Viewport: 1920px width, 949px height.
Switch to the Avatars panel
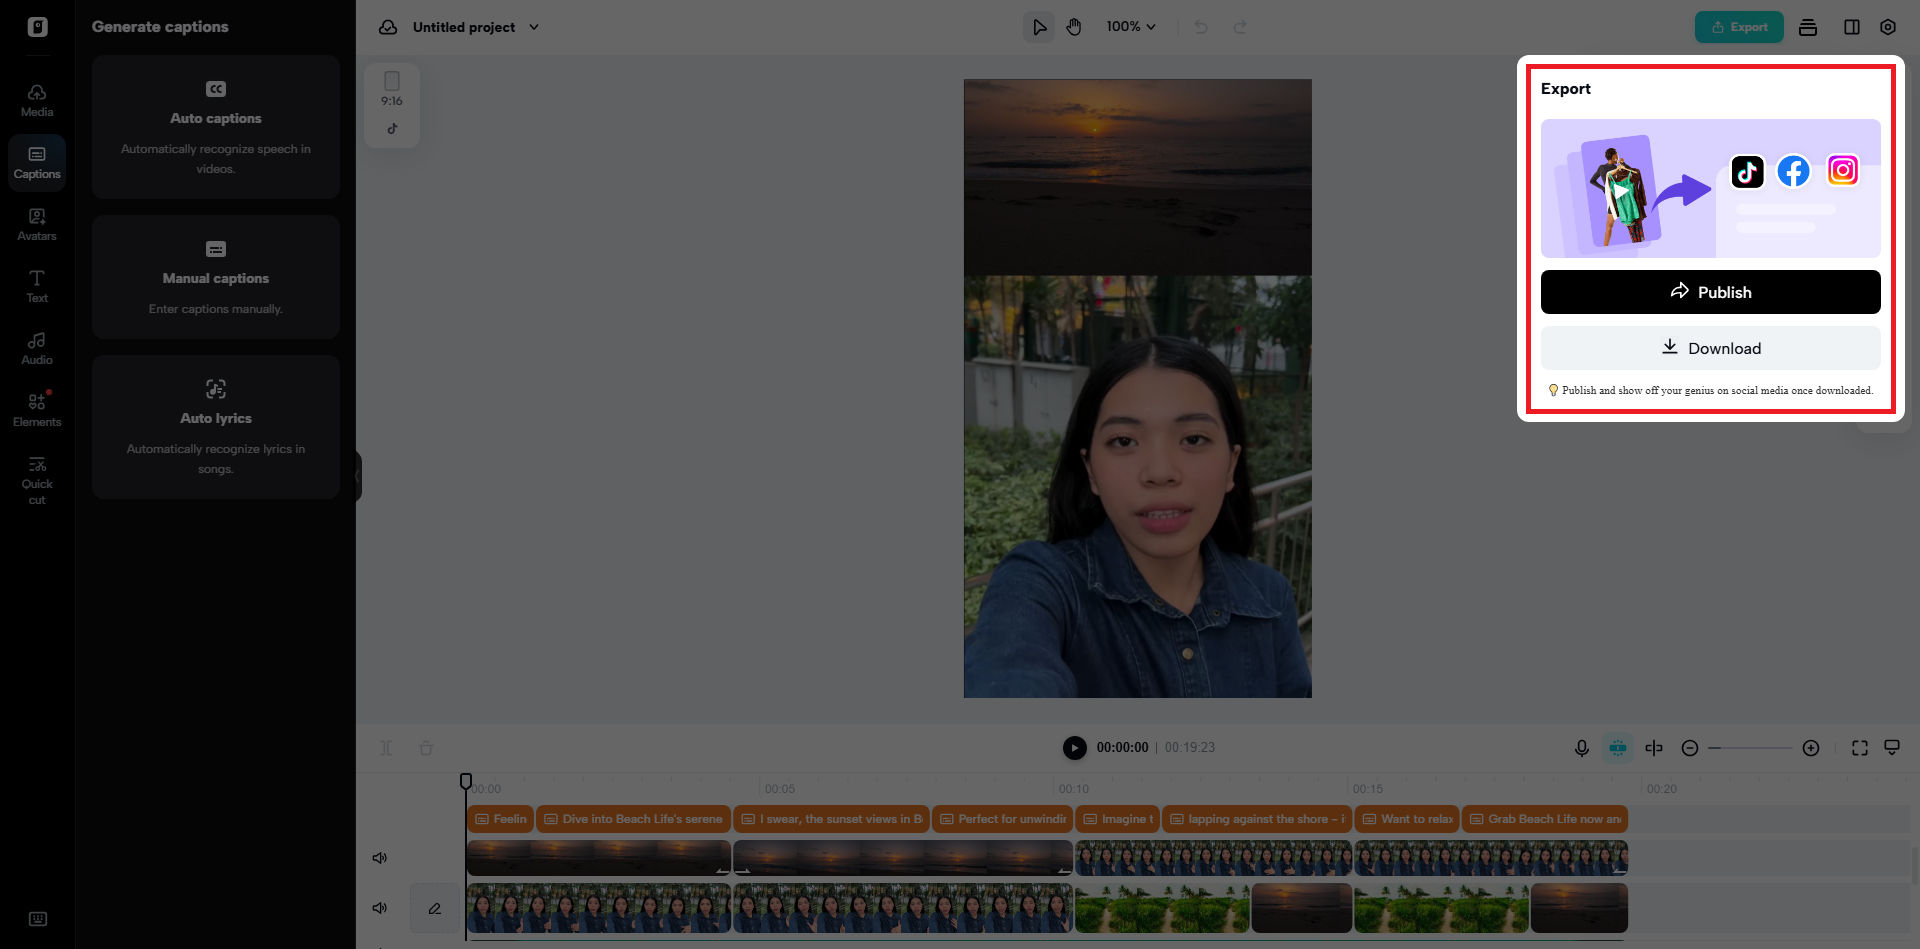(36, 224)
